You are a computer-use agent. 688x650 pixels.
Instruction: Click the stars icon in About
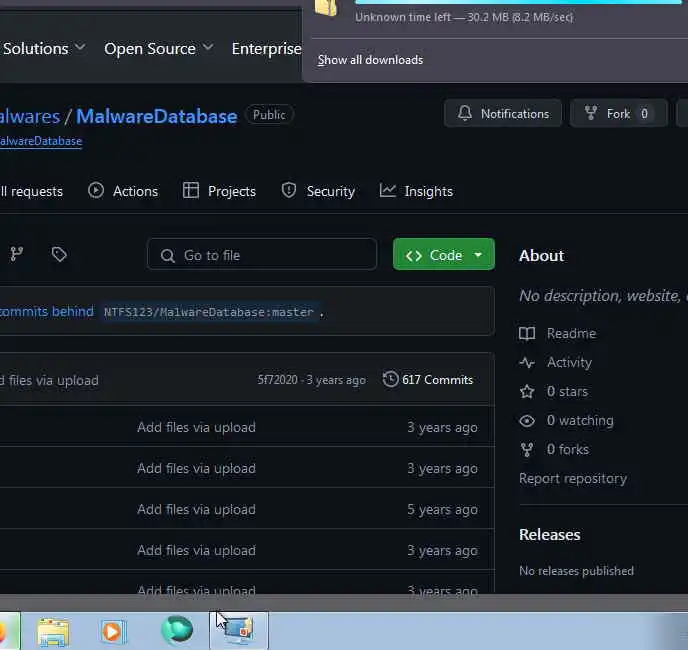coord(527,391)
